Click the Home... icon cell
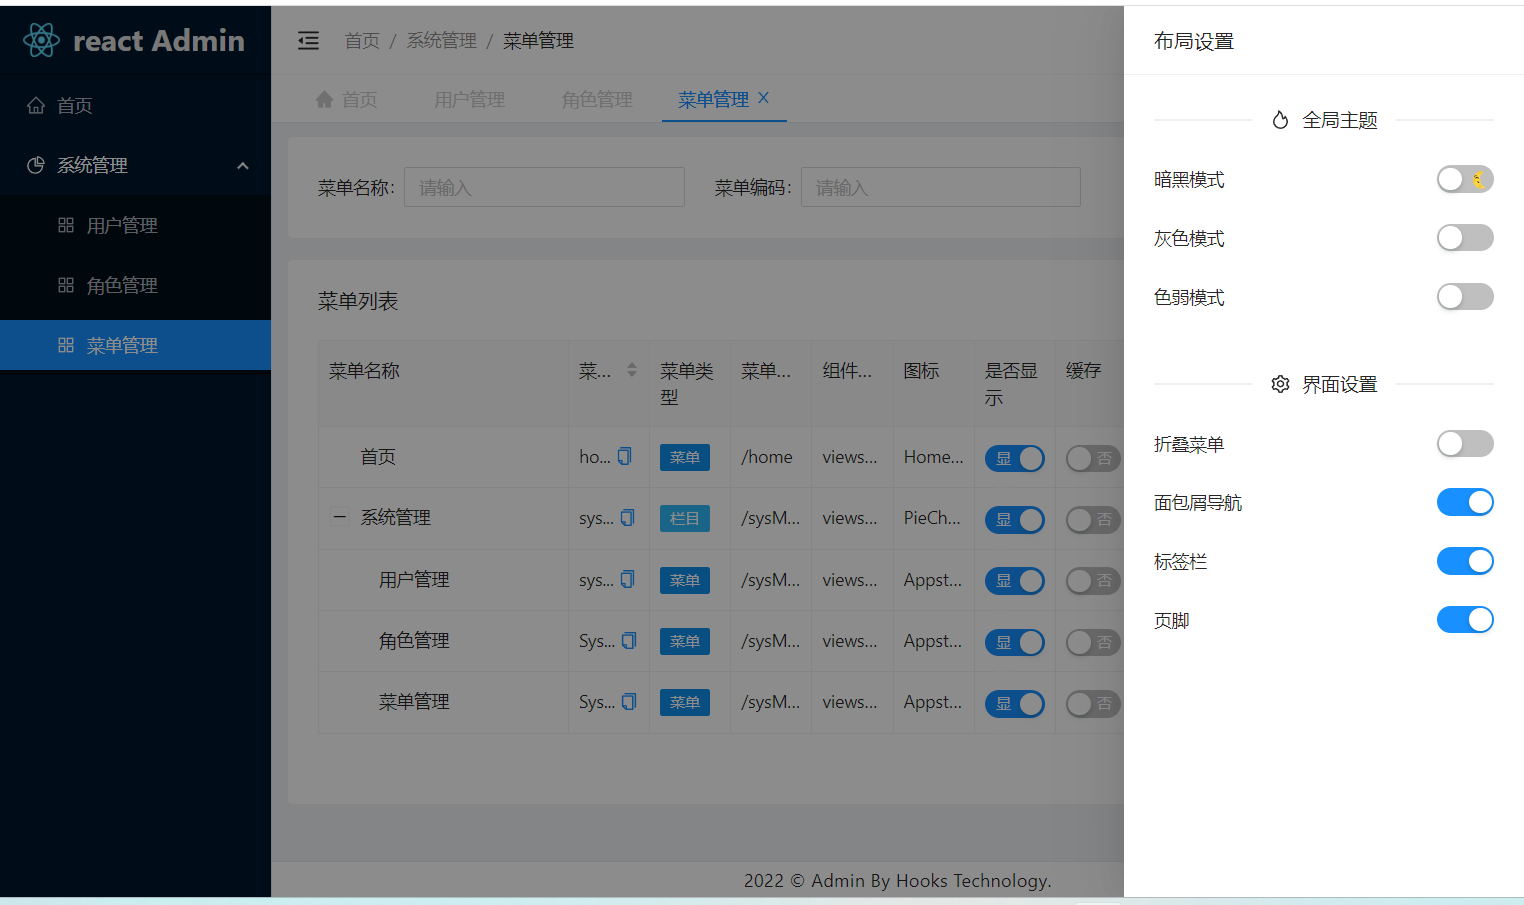 (934, 456)
